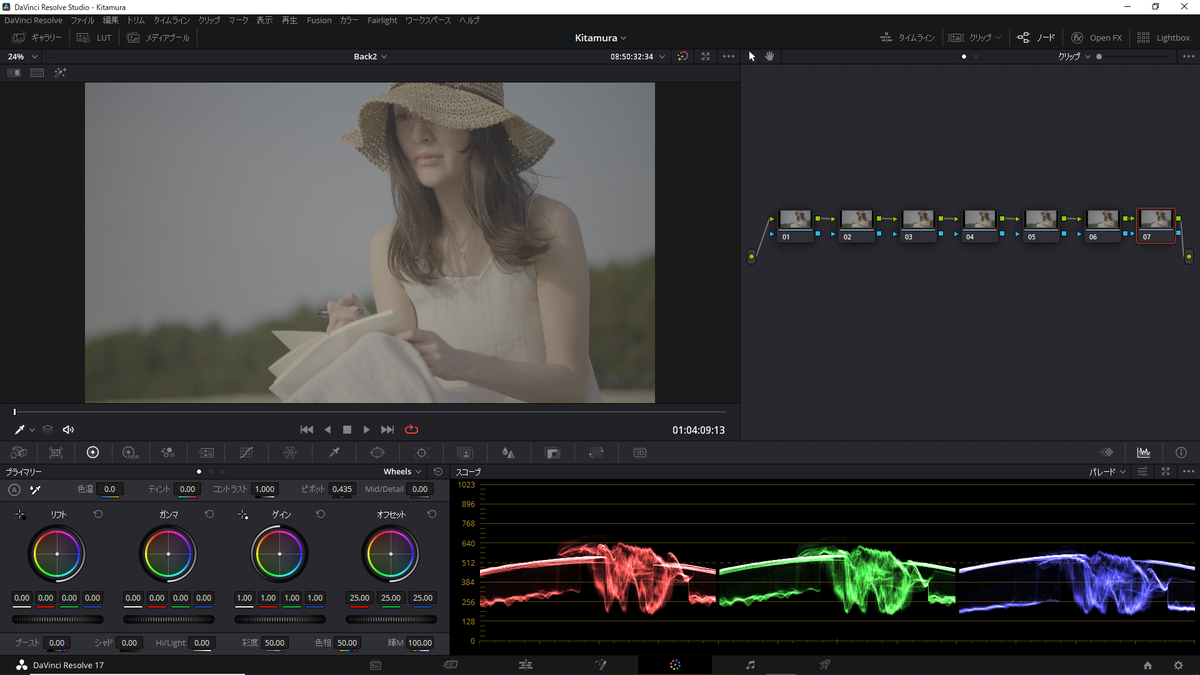Mute the viewer audio speaker
1200x675 pixels.
68,430
